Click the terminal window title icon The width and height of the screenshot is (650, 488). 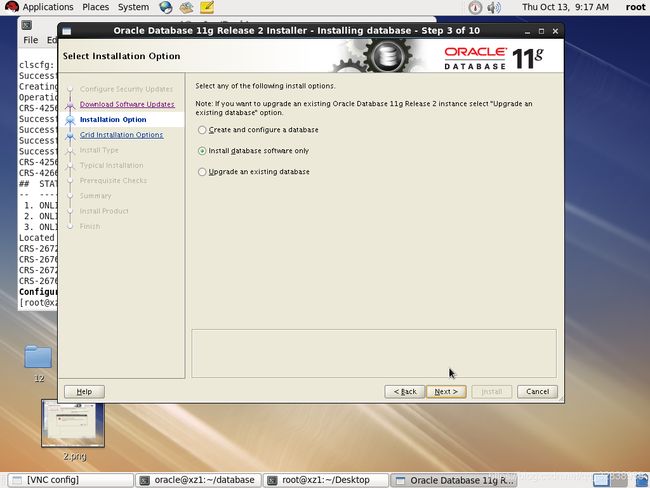pyautogui.click(x=27, y=25)
